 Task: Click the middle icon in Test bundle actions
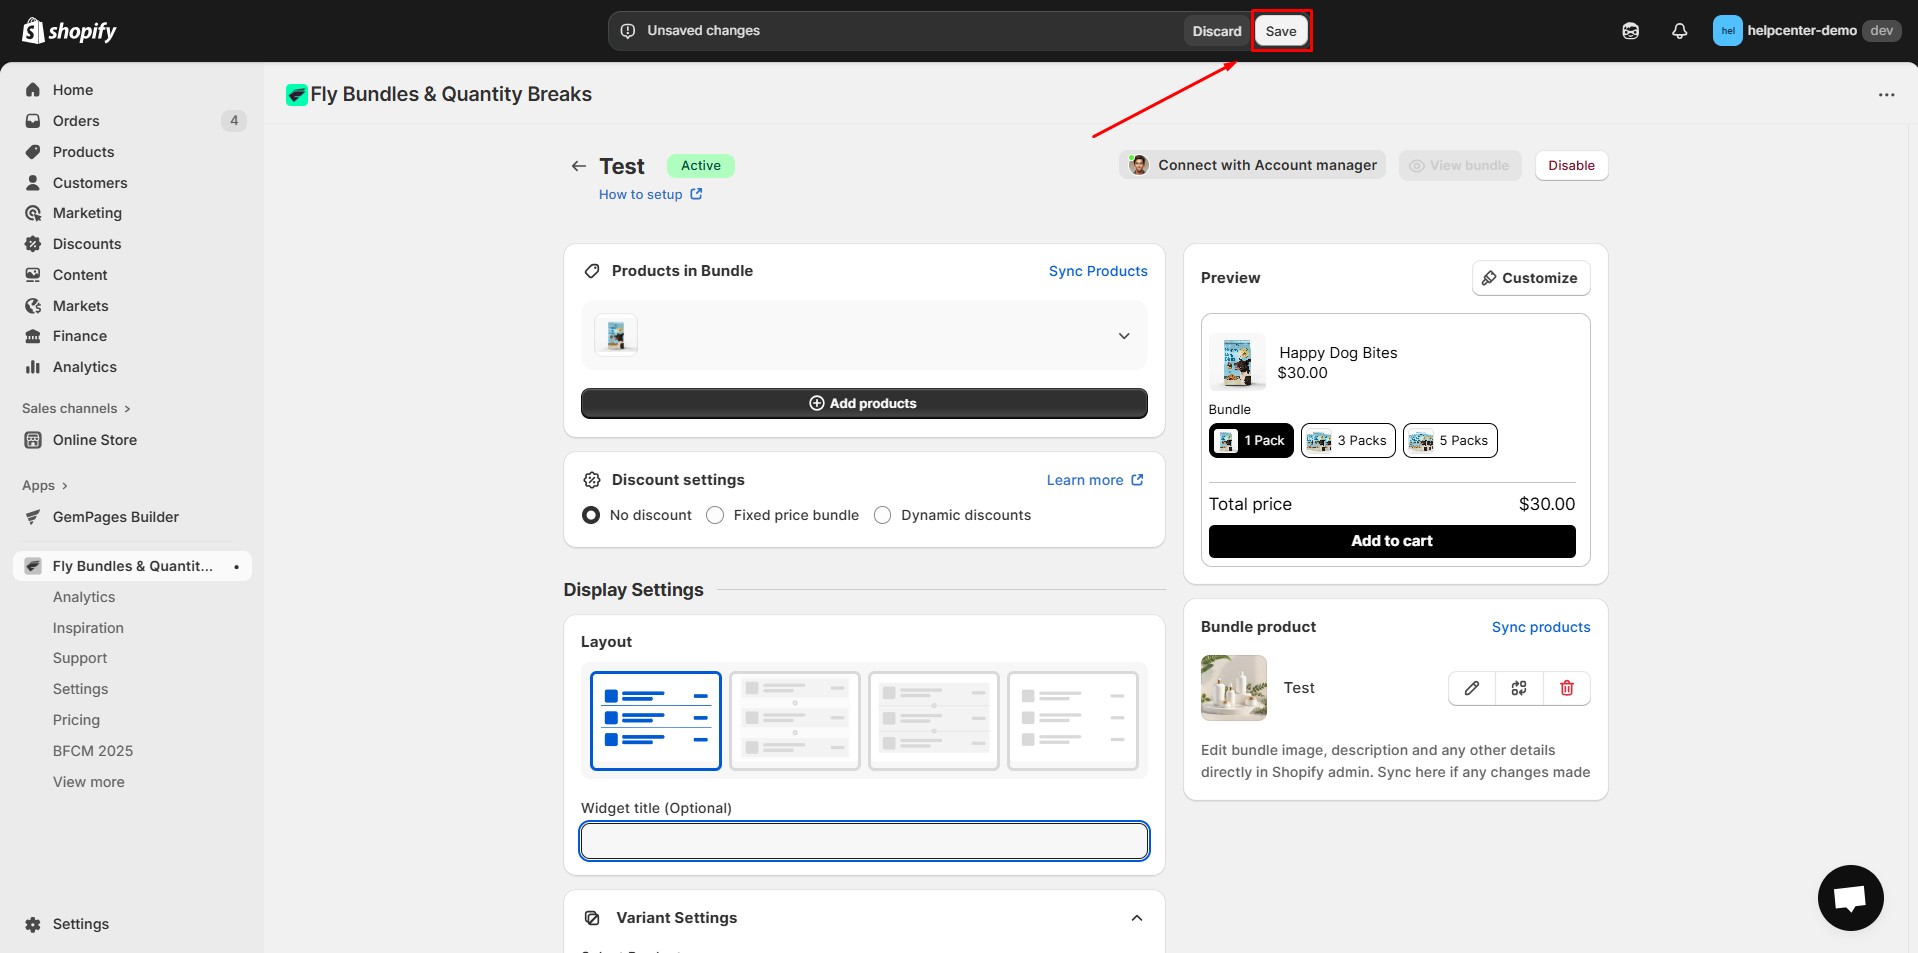pos(1519,688)
